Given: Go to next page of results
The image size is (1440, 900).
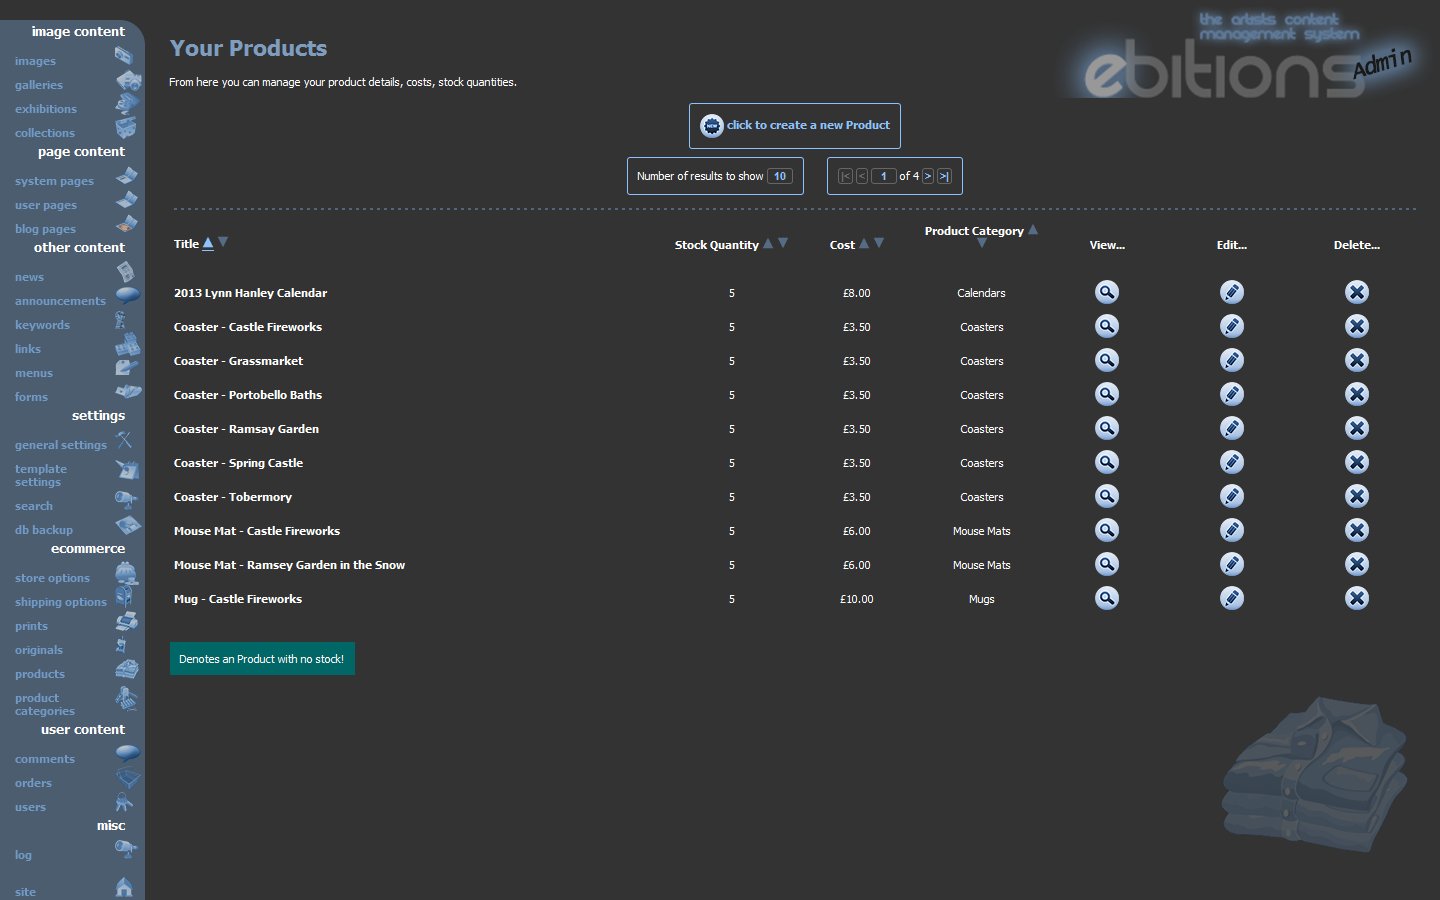Looking at the screenshot, I should click(927, 176).
